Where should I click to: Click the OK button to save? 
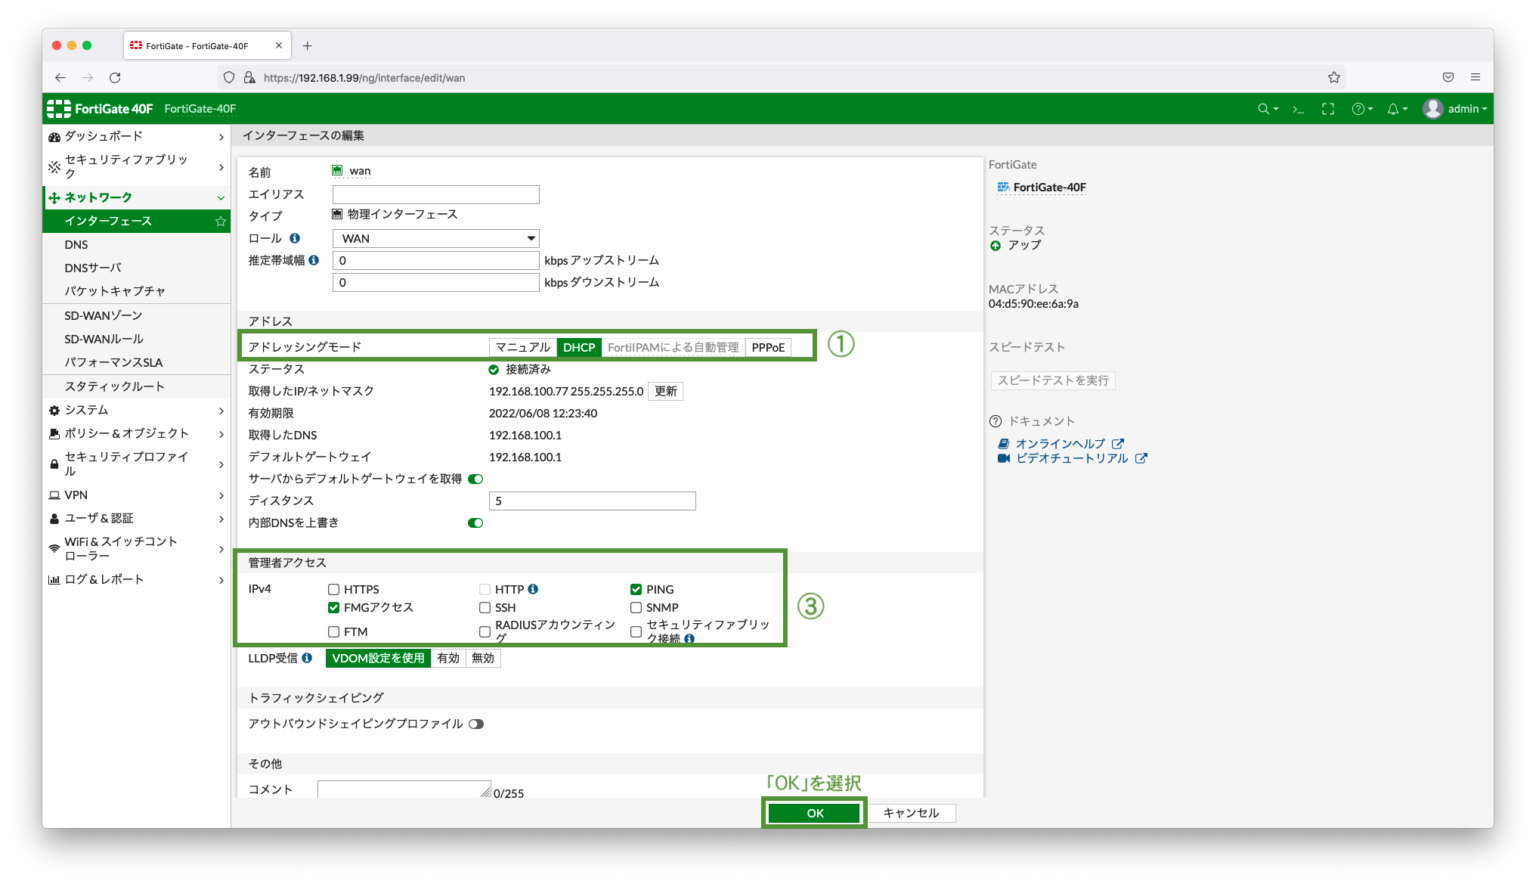(813, 812)
